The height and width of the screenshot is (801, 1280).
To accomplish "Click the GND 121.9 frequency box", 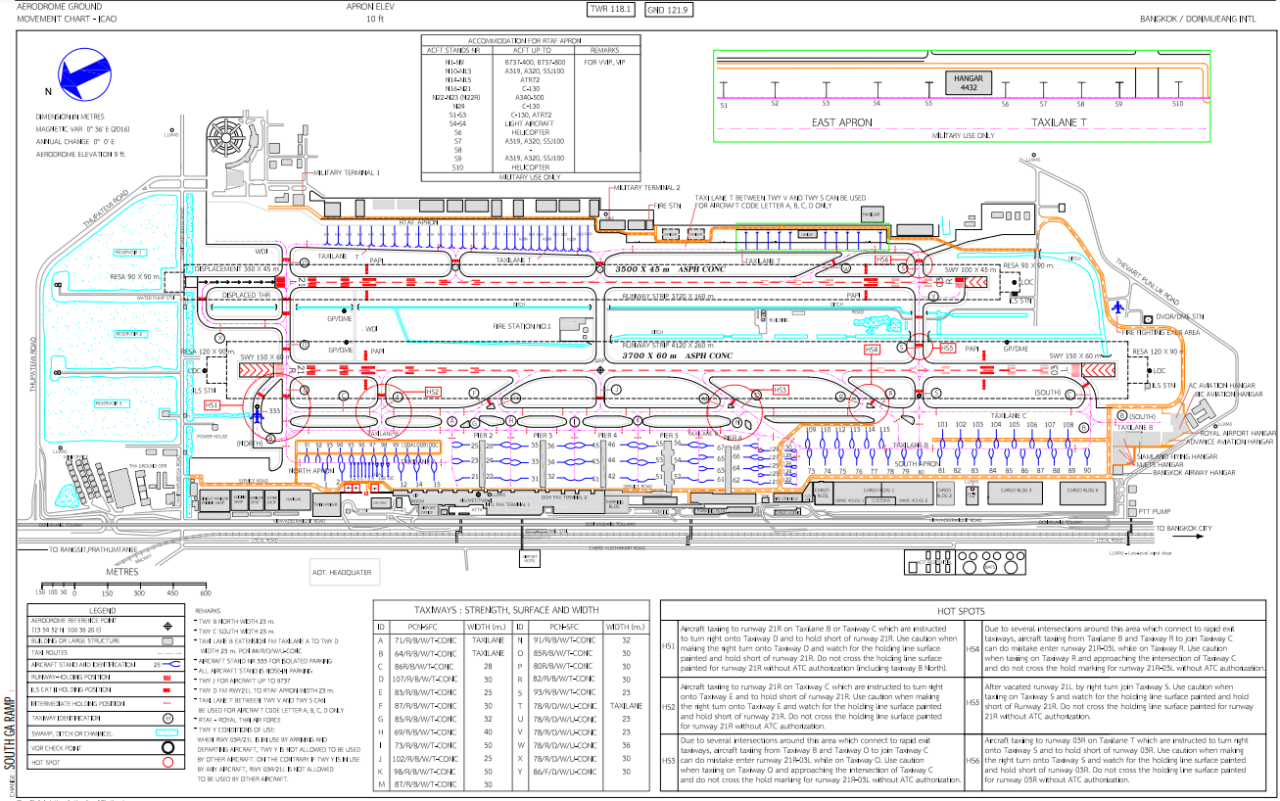I will 669,9.
